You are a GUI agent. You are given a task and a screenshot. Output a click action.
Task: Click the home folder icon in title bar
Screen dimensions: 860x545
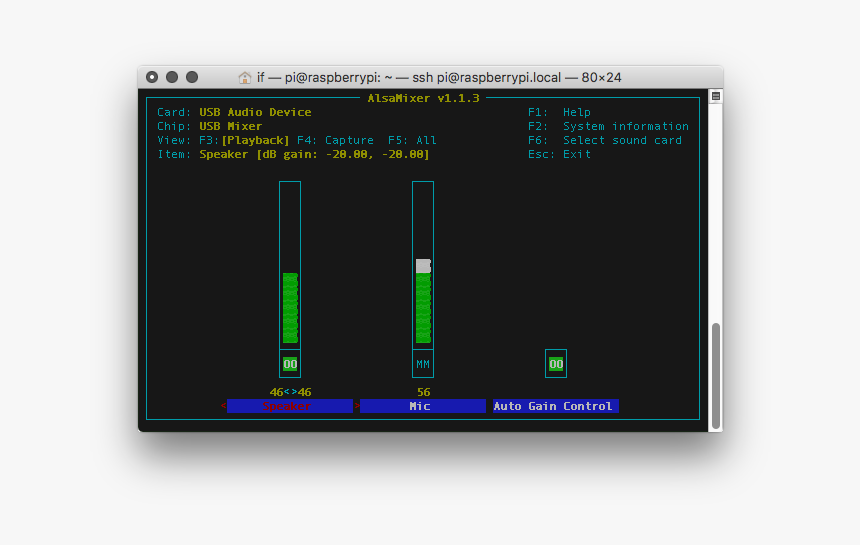[245, 77]
